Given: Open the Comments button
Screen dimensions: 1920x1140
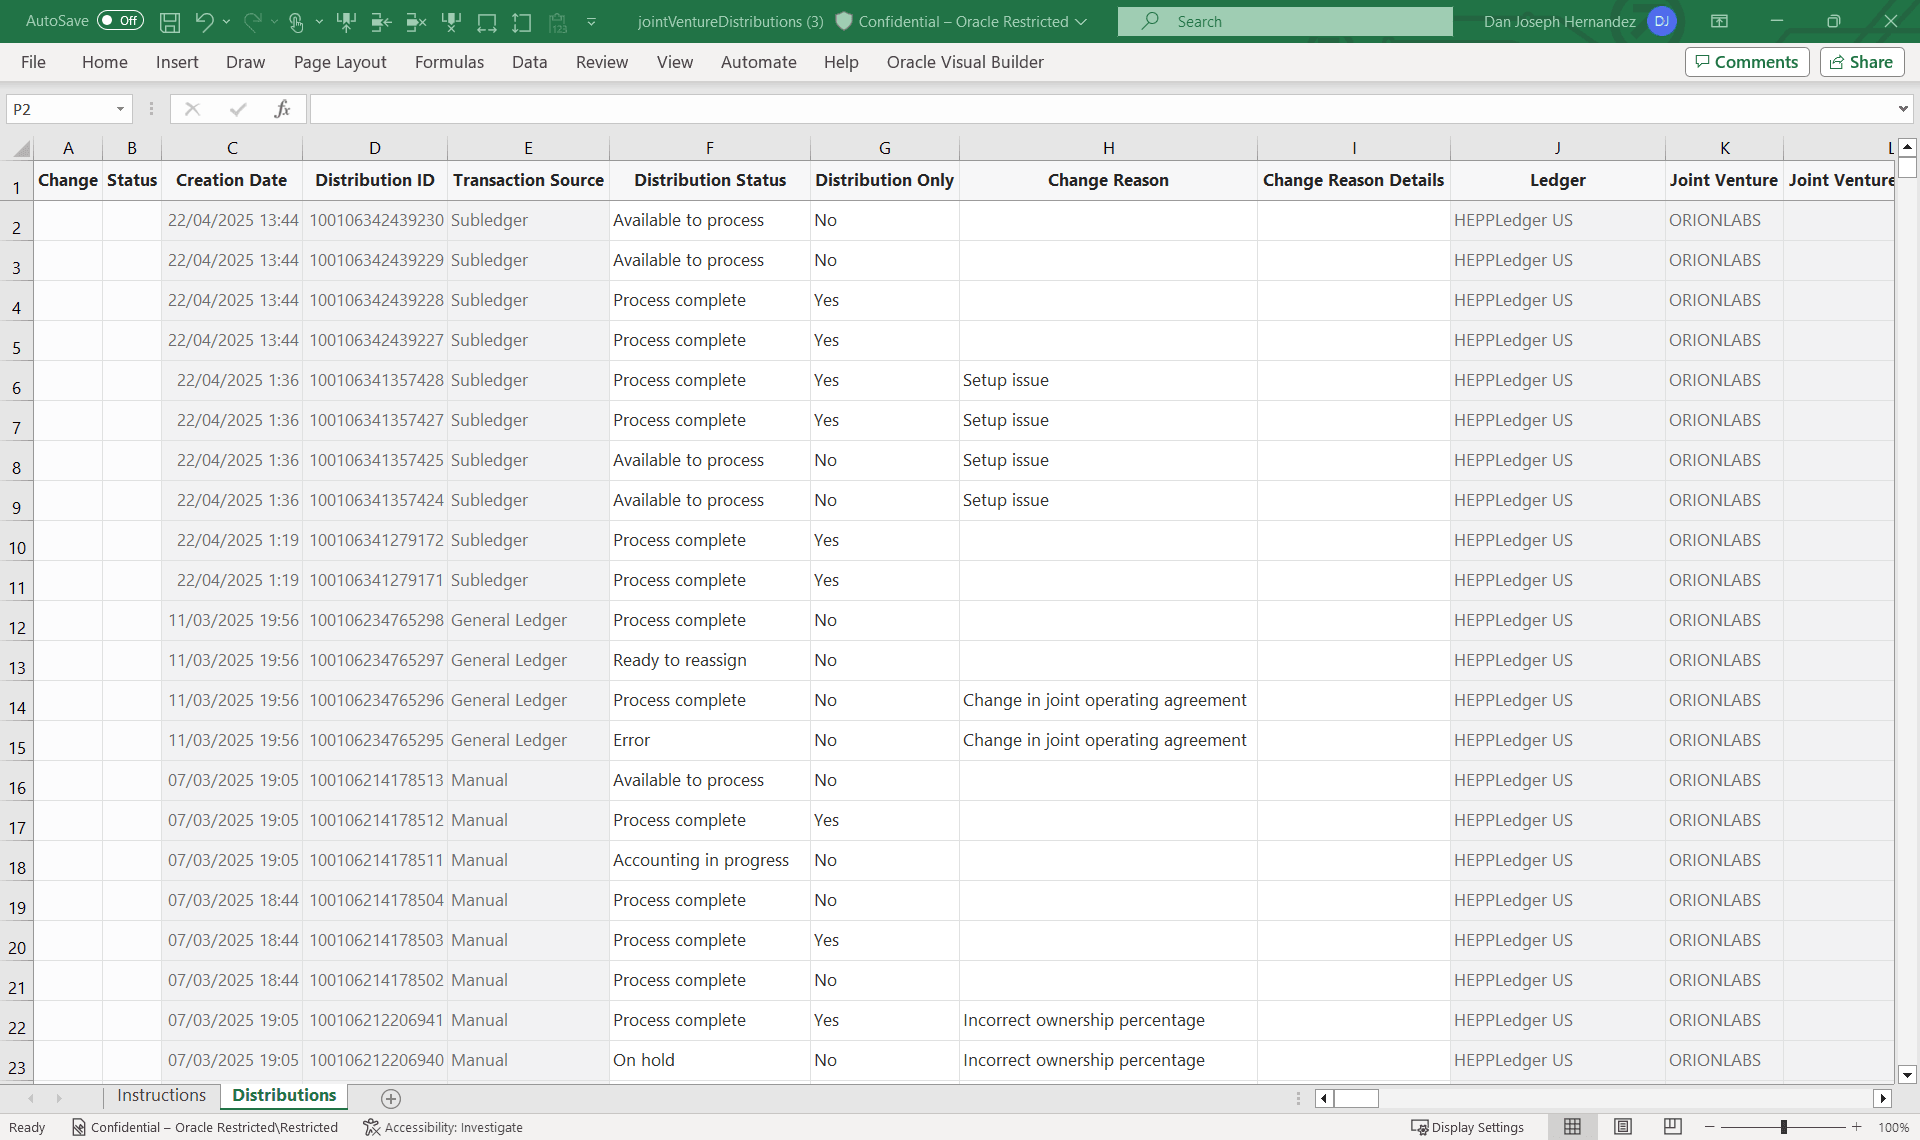Looking at the screenshot, I should [x=1746, y=62].
